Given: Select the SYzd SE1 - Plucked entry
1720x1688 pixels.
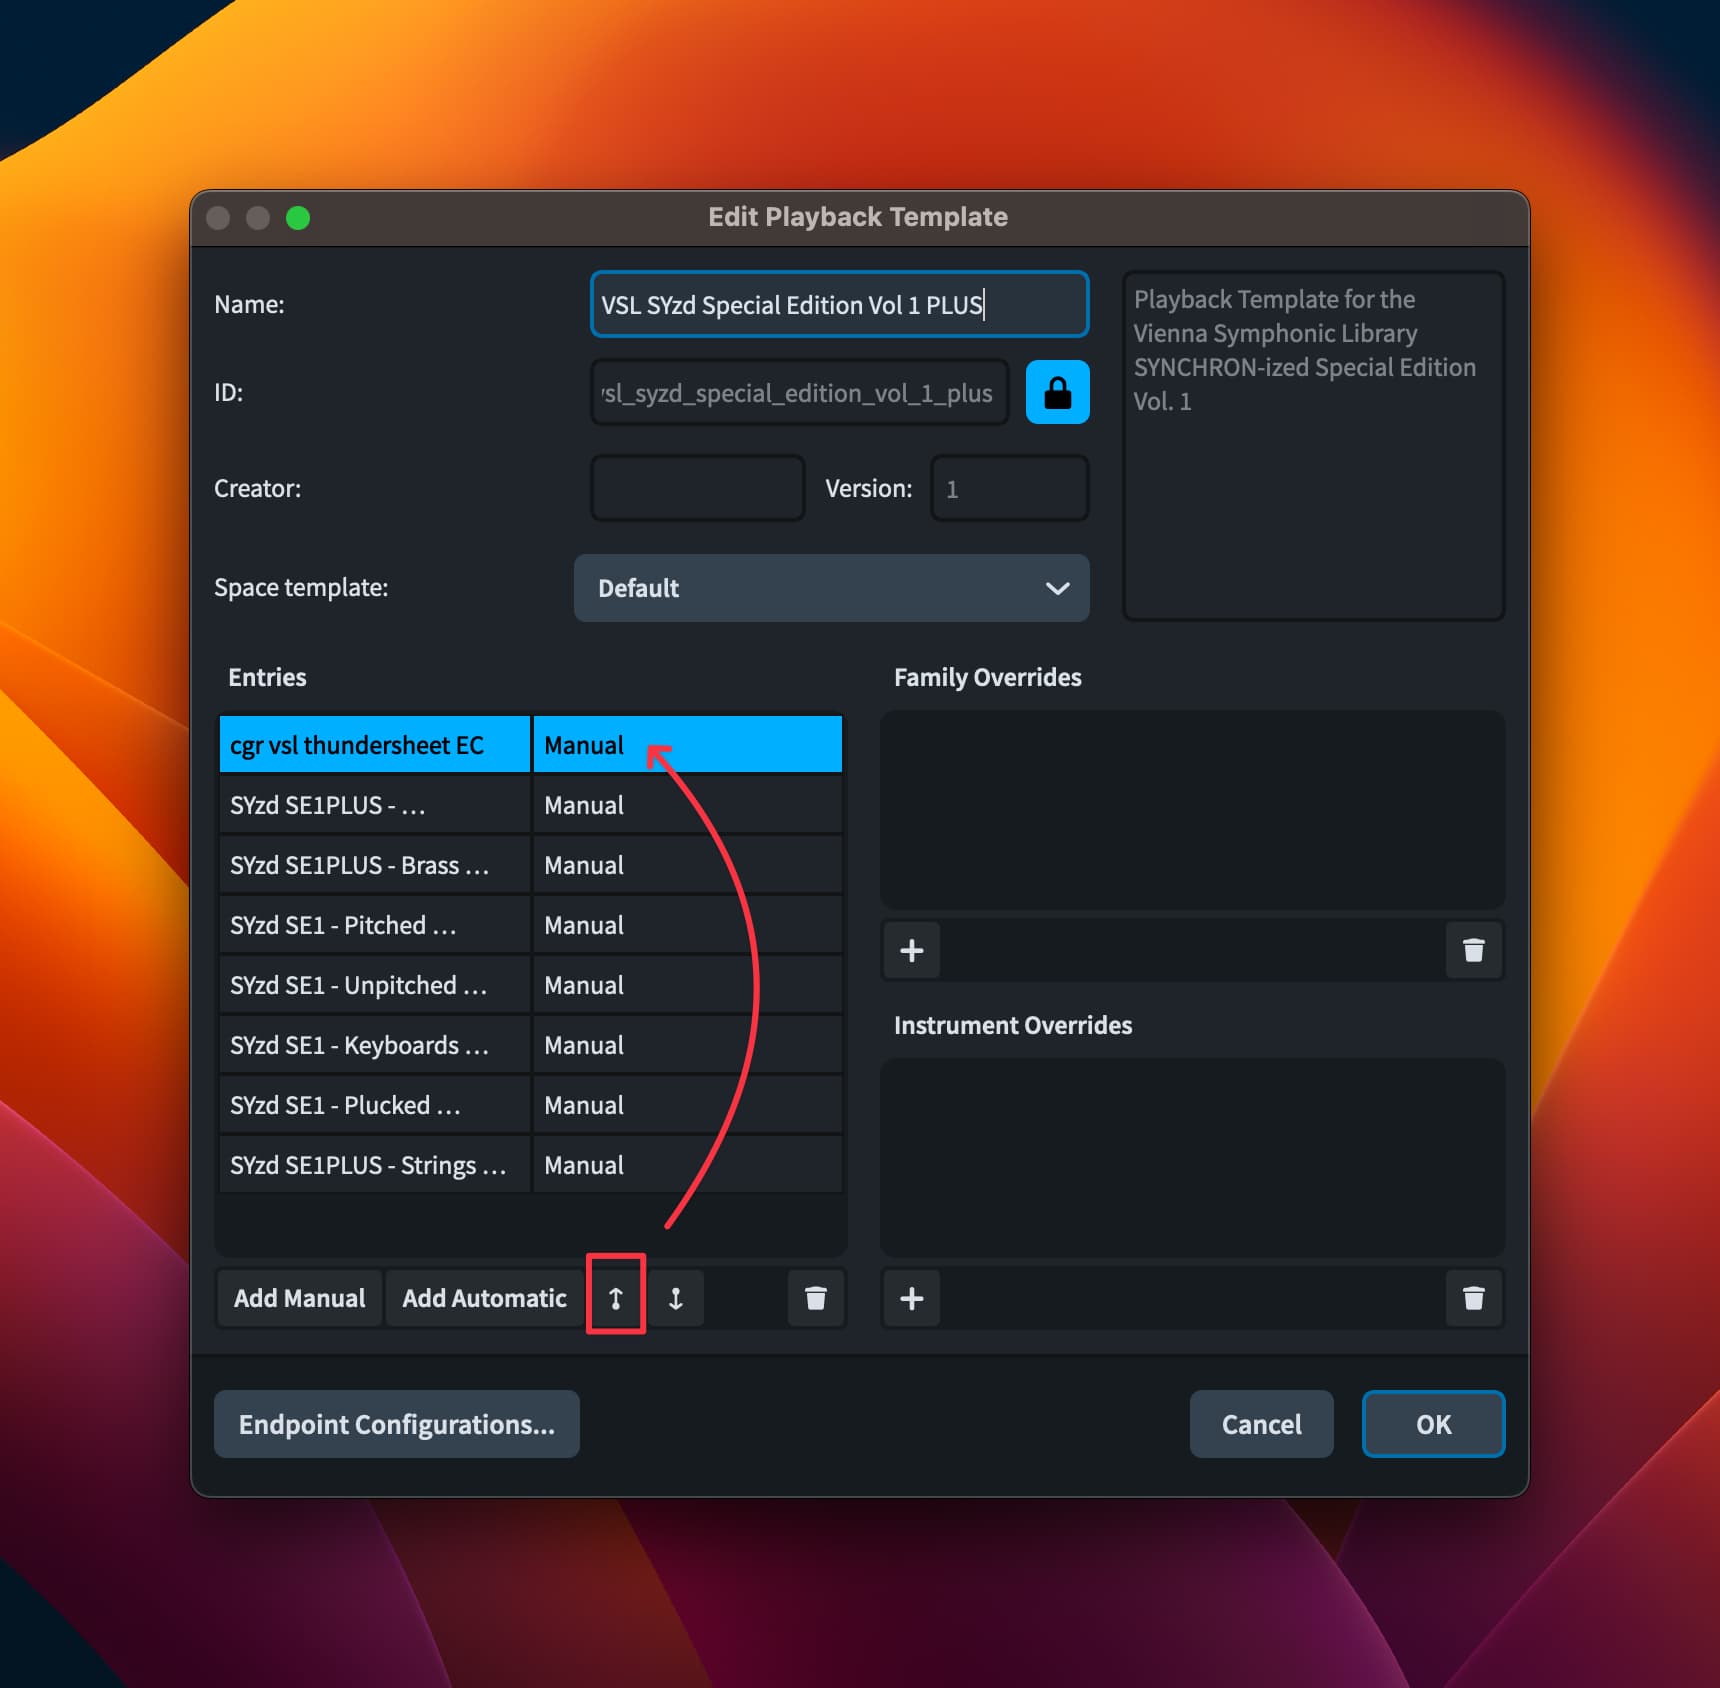Looking at the screenshot, I should pos(375,1105).
